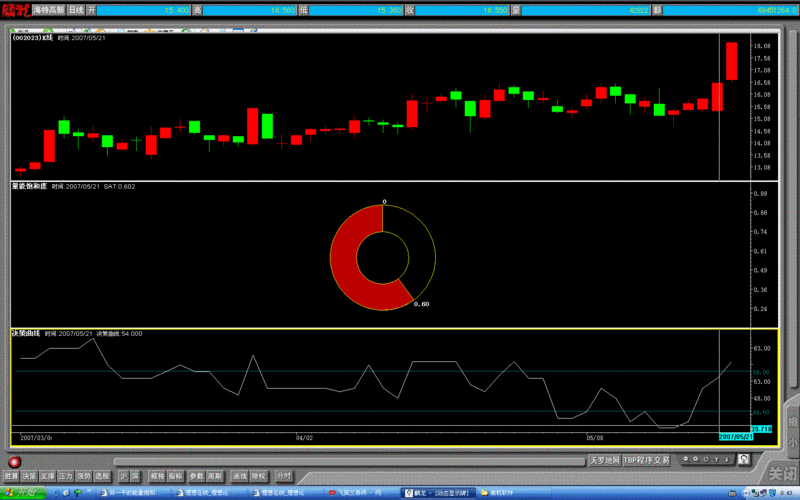
Task: Open the 参数 parameters option
Action: pyautogui.click(x=196, y=476)
